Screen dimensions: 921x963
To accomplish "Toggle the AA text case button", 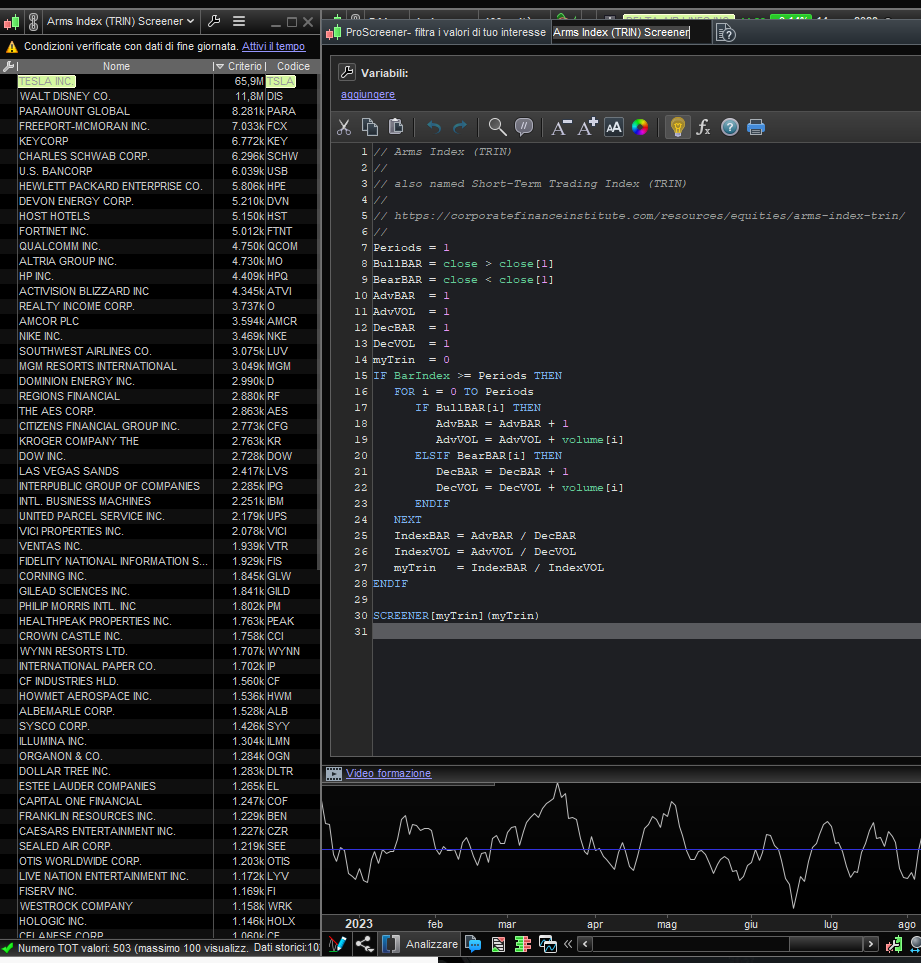I will tap(614, 127).
